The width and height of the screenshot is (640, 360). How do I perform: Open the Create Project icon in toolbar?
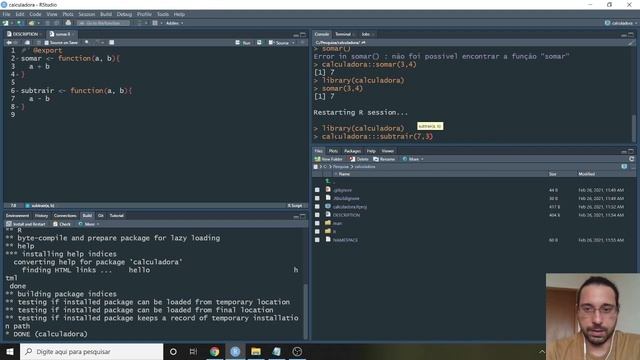[20, 23]
